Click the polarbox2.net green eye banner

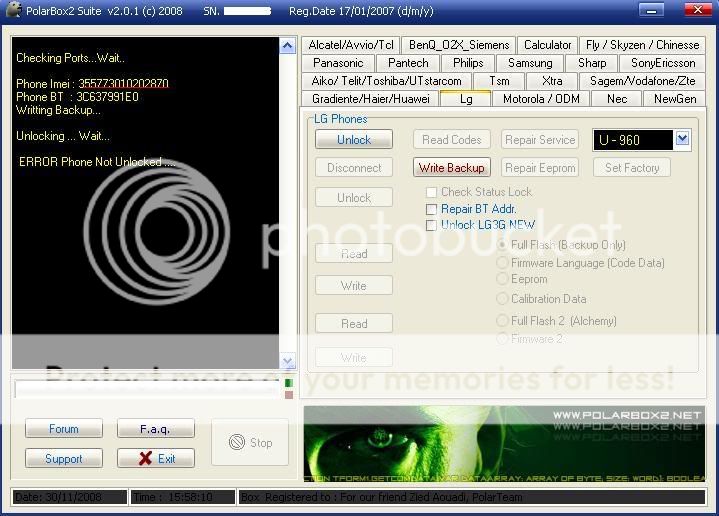[504, 444]
